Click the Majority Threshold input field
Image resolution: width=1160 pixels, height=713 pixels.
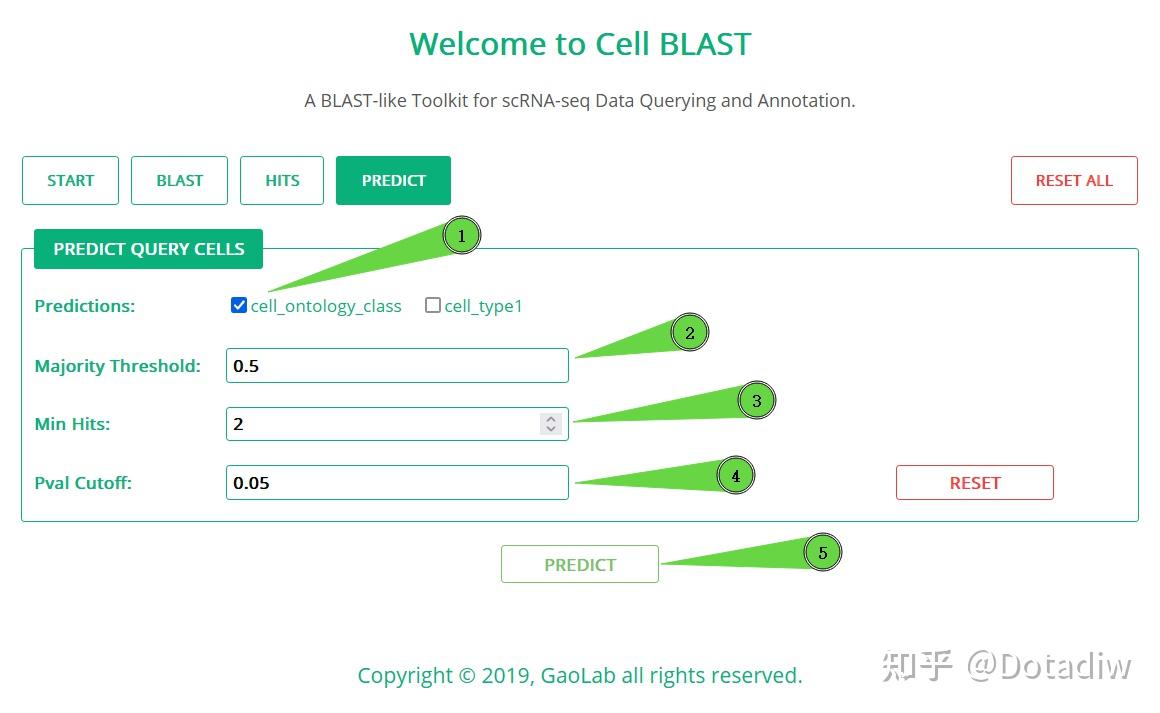point(397,365)
